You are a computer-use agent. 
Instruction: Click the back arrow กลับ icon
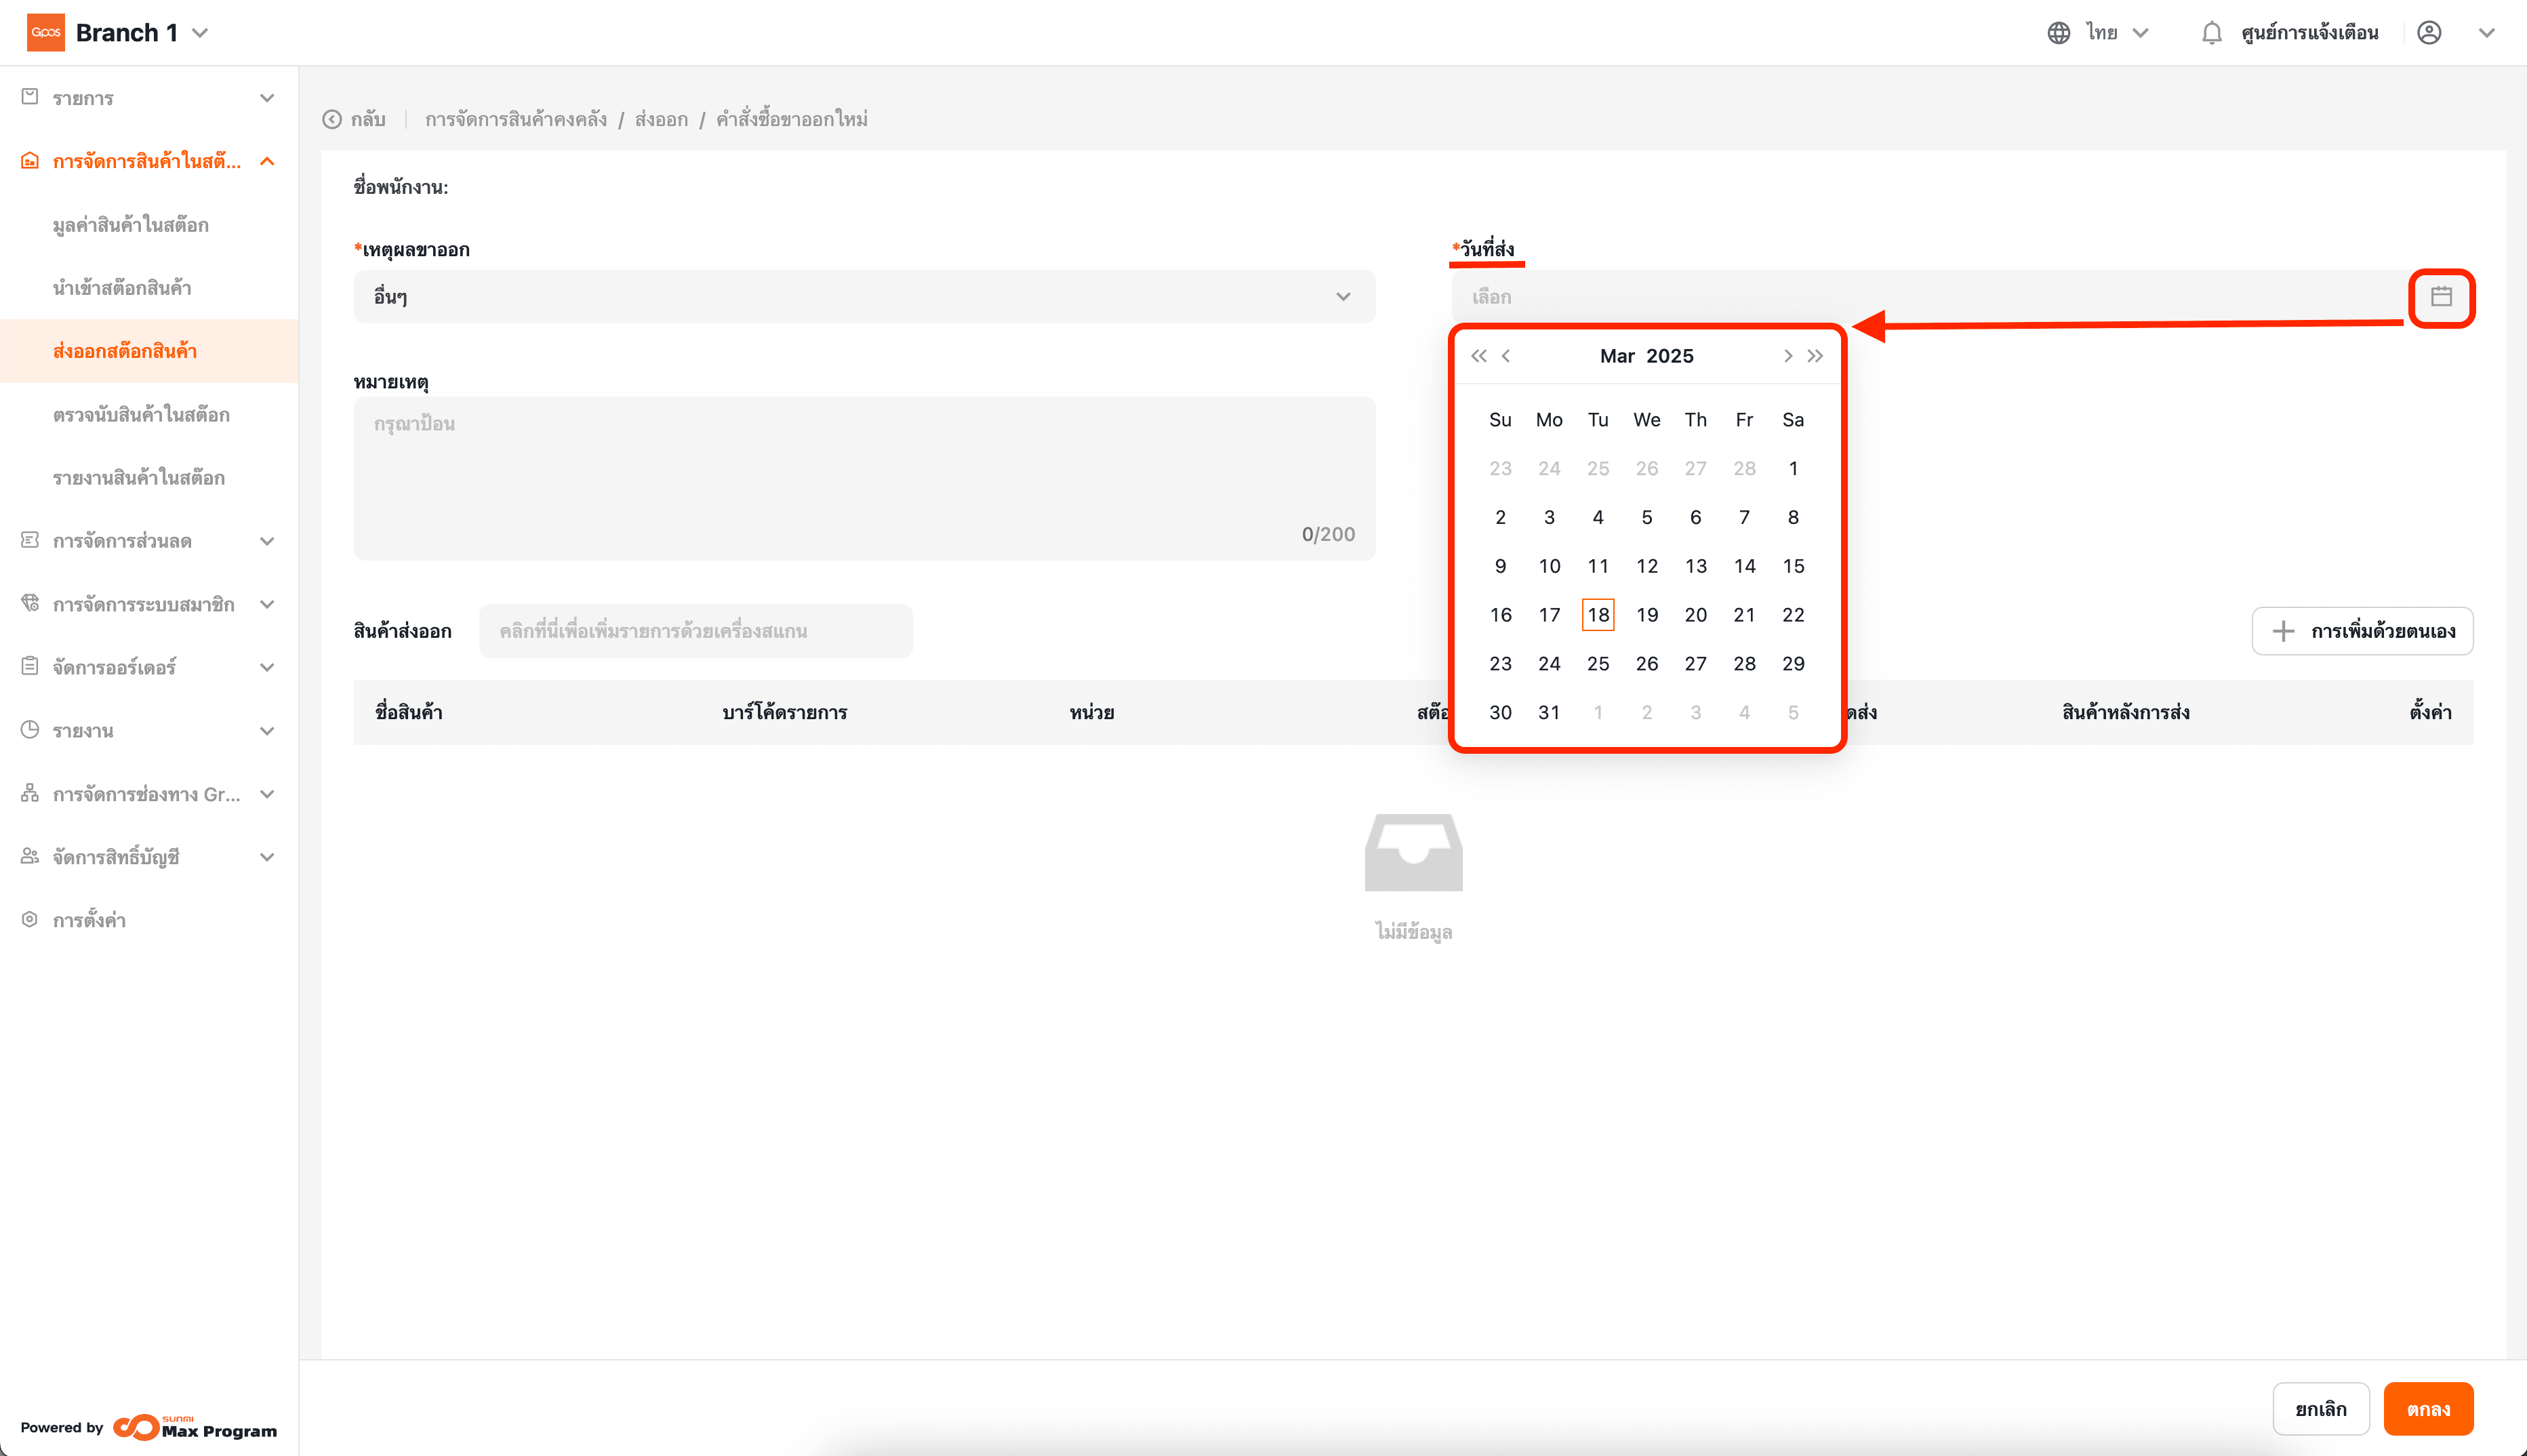(x=332, y=120)
